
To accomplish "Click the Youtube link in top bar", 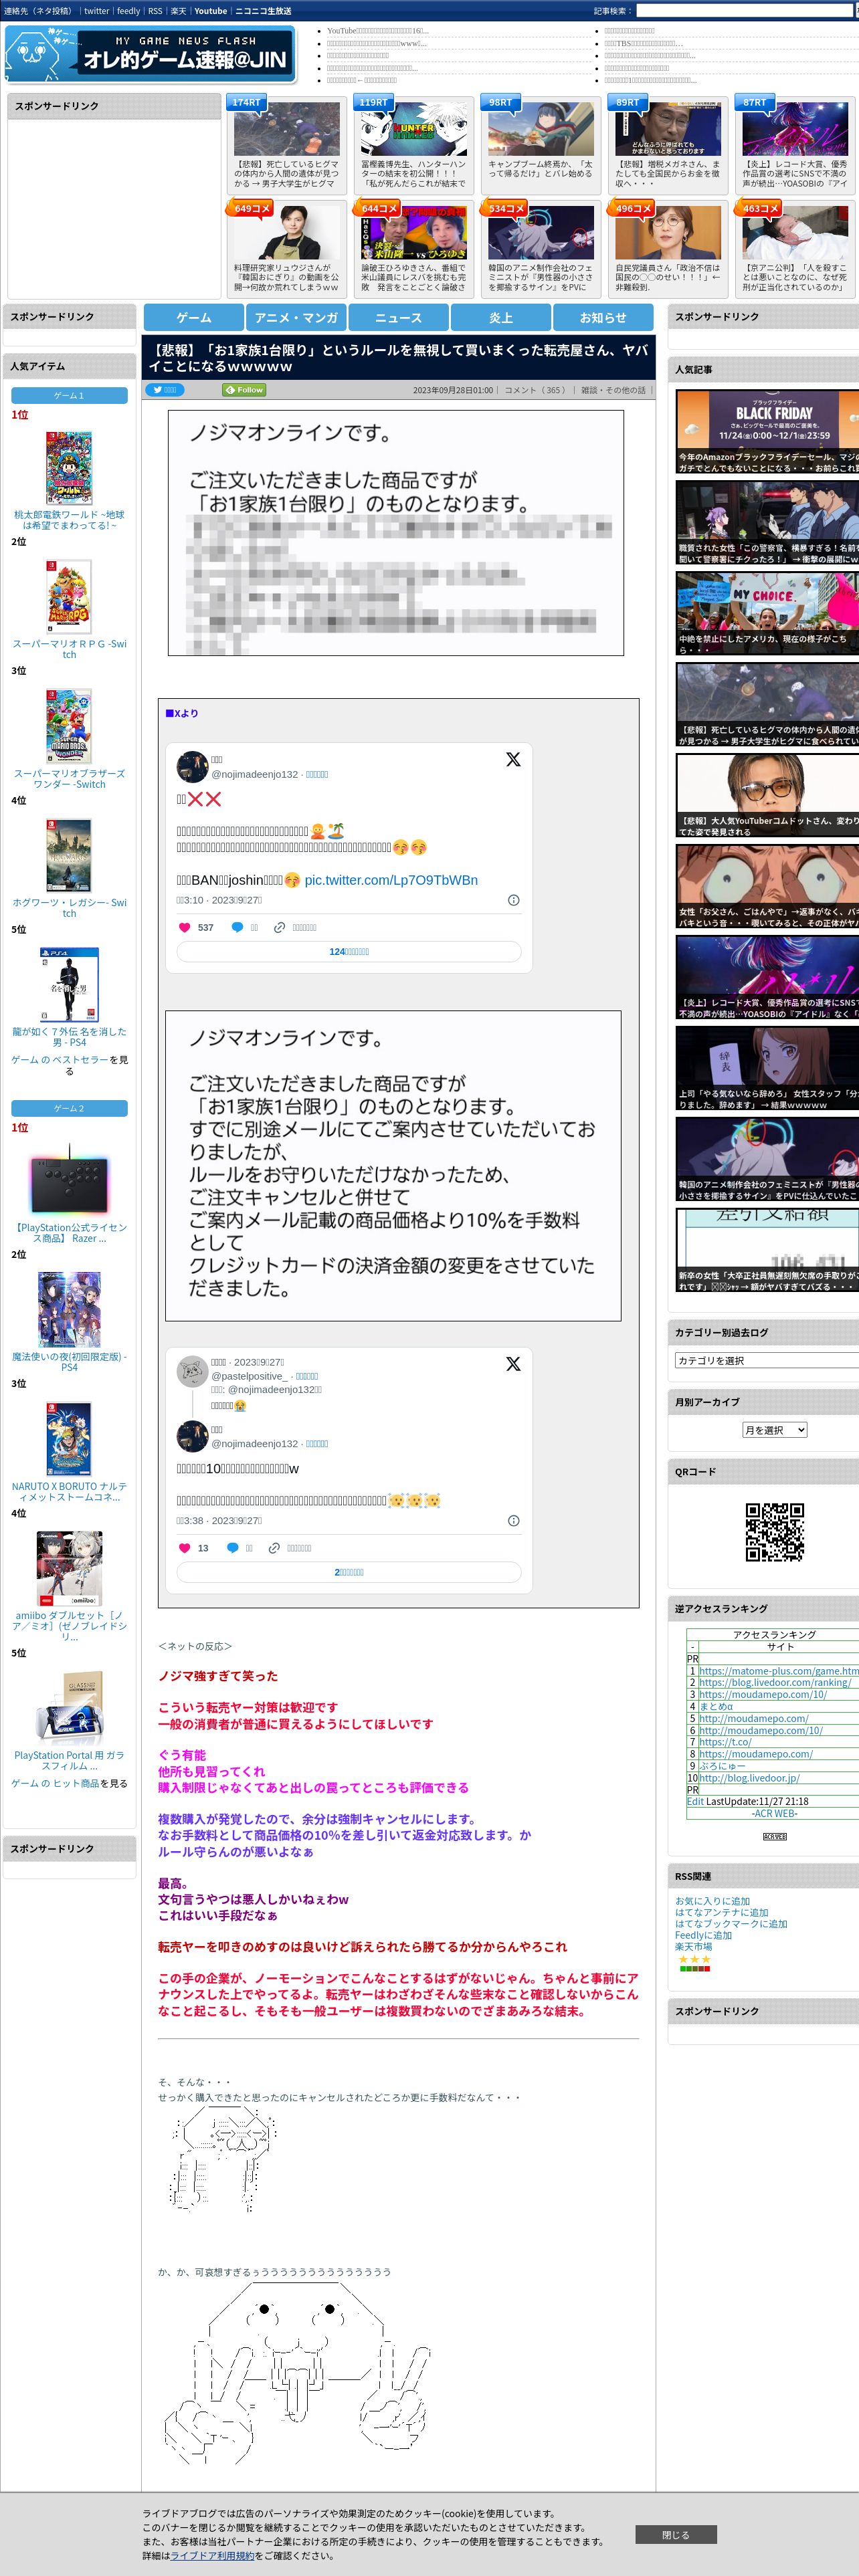I will (x=210, y=11).
